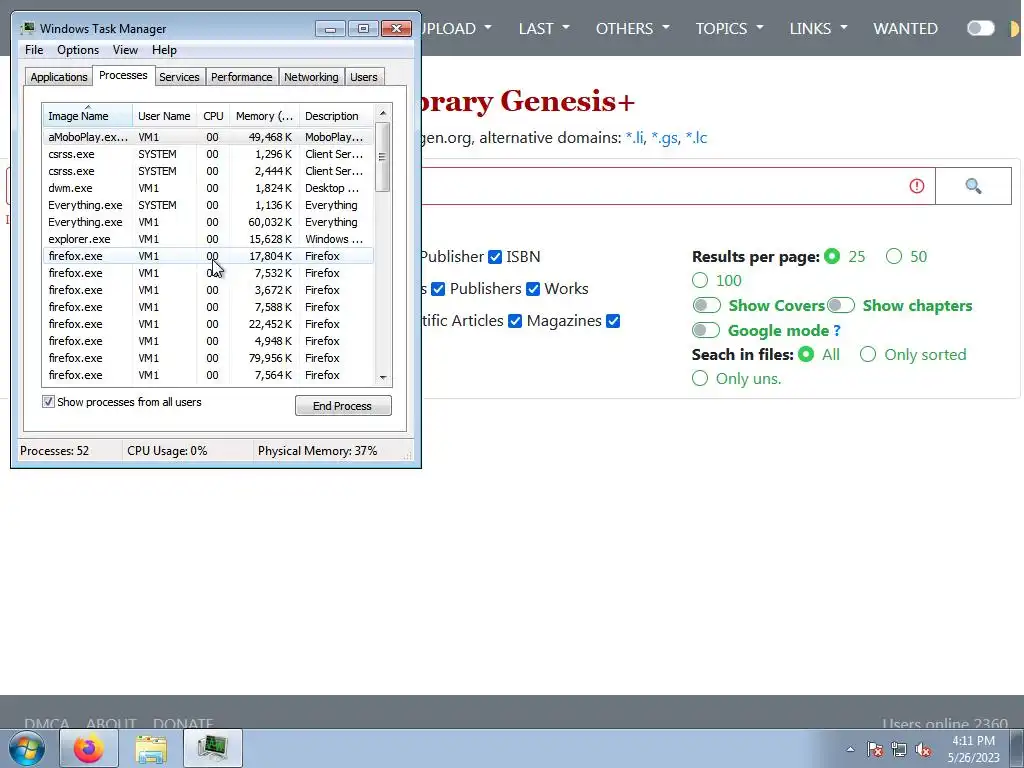The image size is (1024, 768).
Task: Minimize the Windows Task Manager window
Action: (x=330, y=29)
